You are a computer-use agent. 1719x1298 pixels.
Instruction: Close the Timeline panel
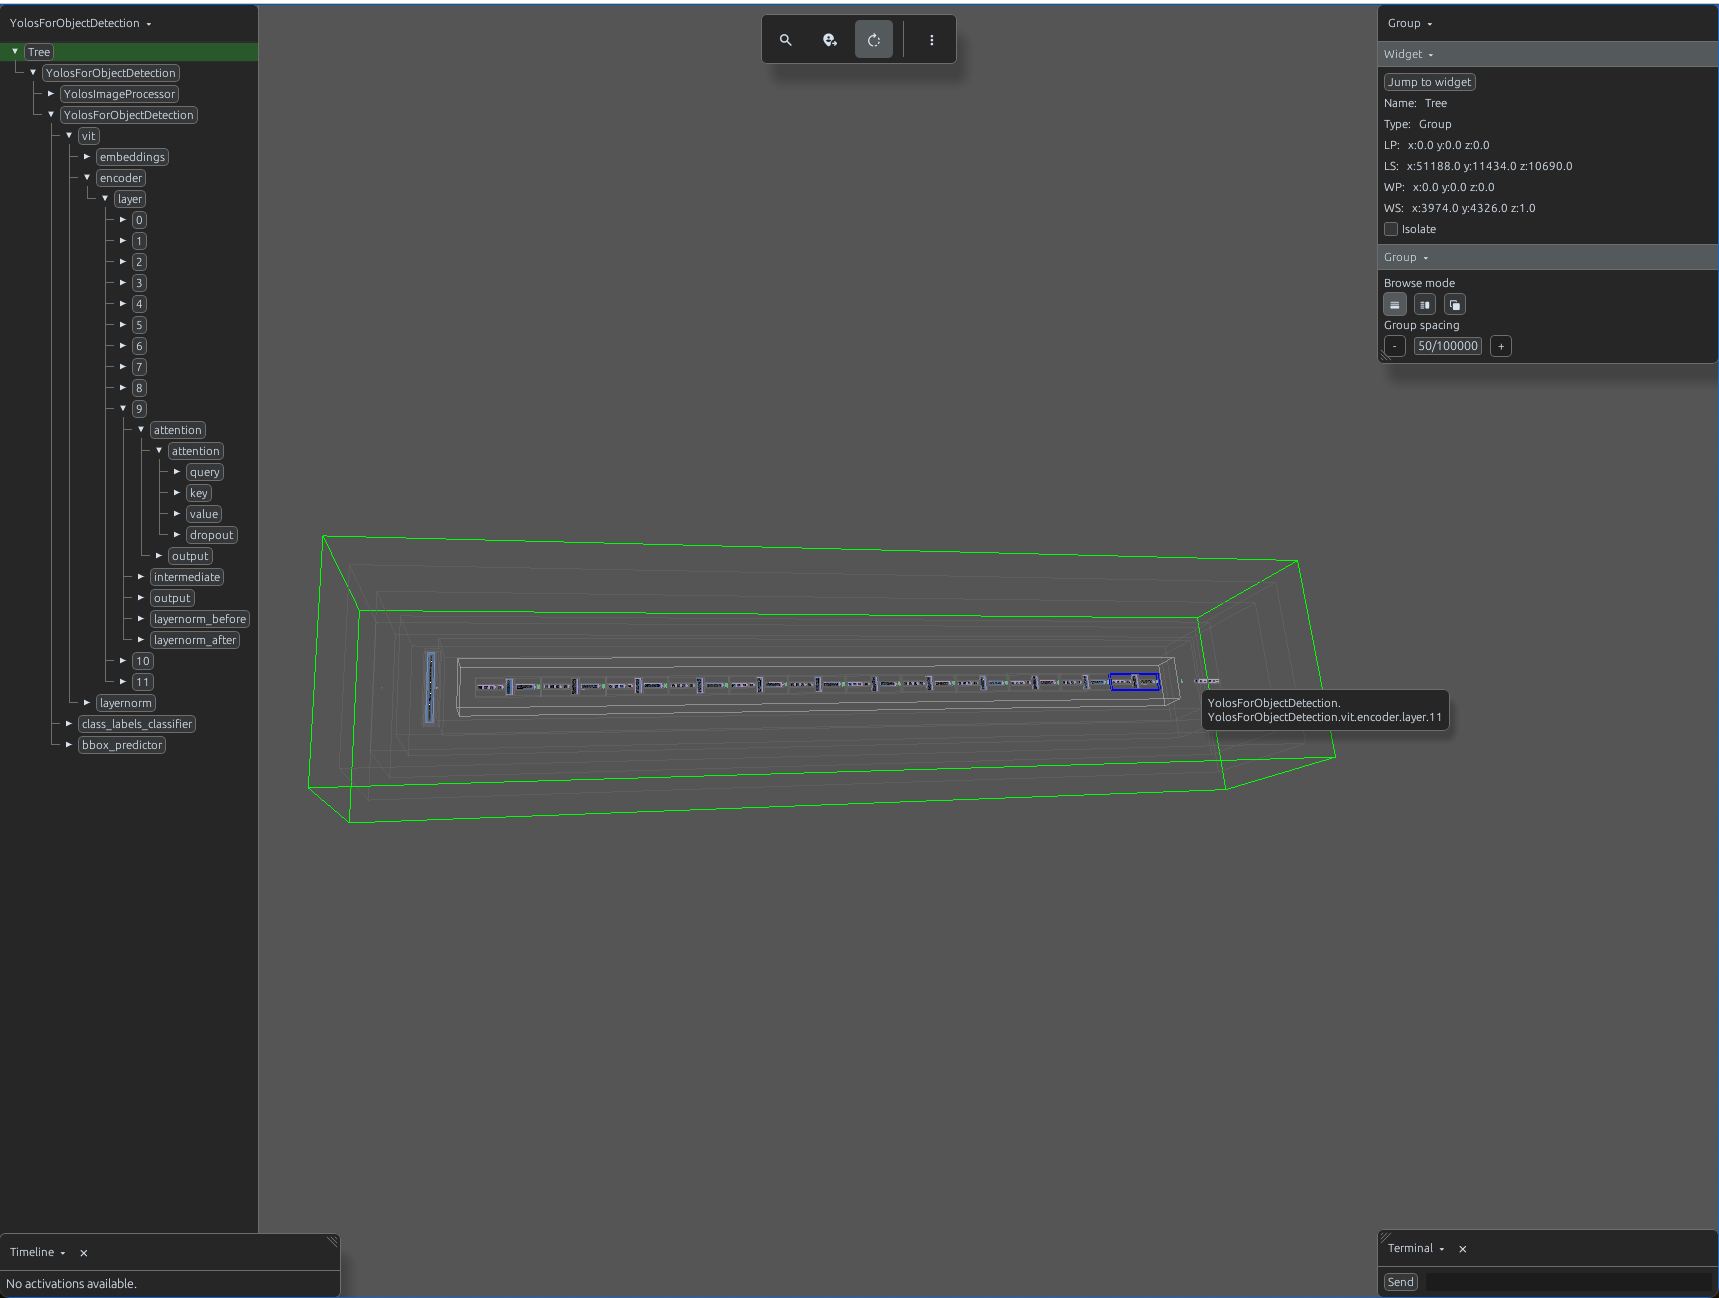pyautogui.click(x=84, y=1253)
